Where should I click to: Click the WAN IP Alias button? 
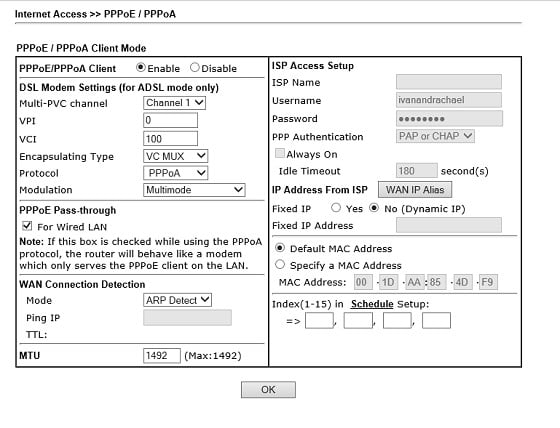click(x=415, y=190)
